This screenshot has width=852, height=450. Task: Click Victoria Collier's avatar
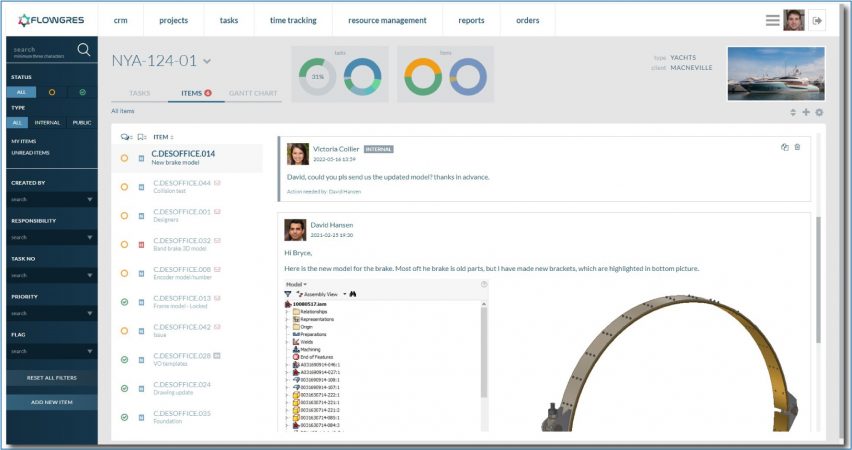tap(298, 154)
